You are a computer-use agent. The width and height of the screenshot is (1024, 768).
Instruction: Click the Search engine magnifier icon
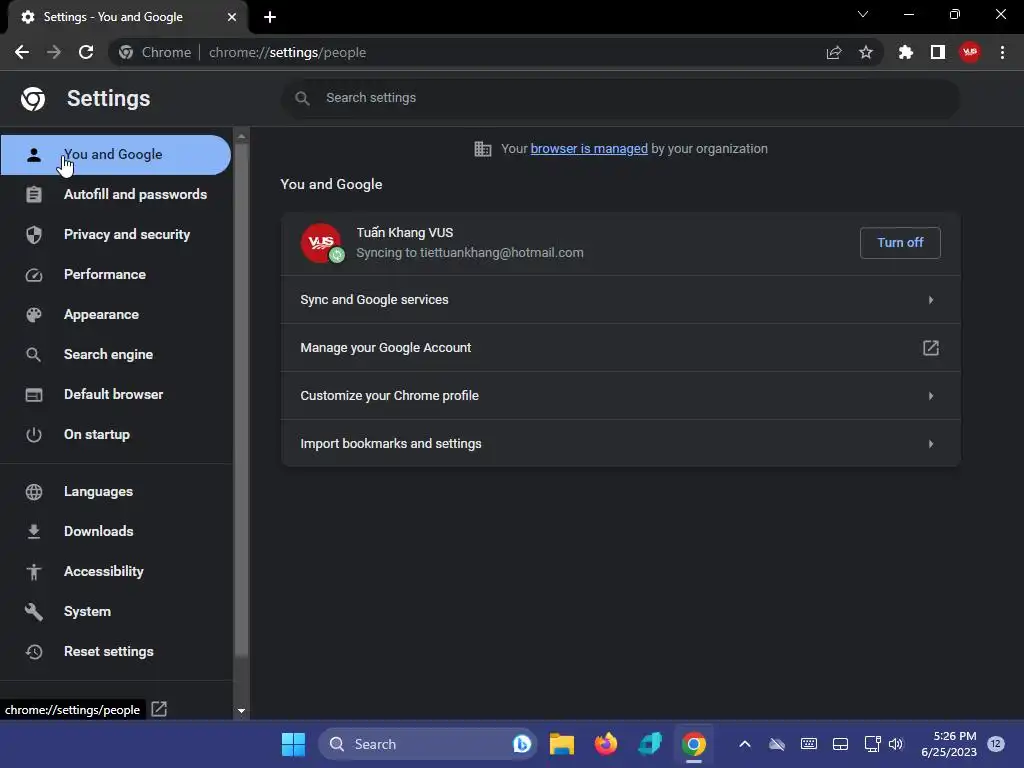coord(34,355)
